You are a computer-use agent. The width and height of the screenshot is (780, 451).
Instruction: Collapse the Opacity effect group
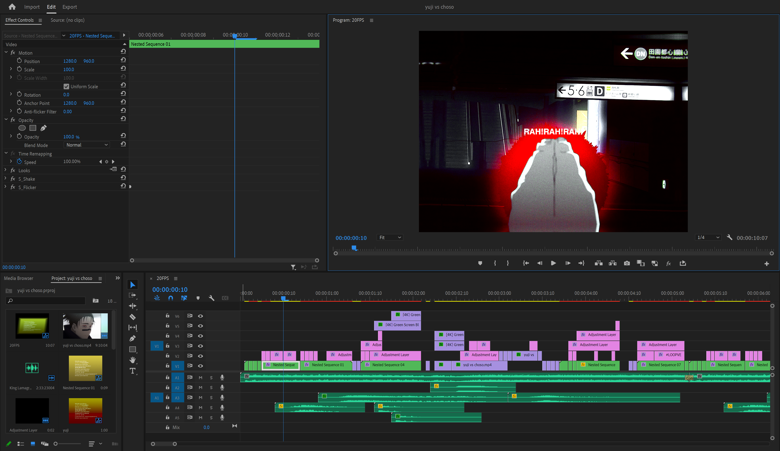click(x=6, y=120)
